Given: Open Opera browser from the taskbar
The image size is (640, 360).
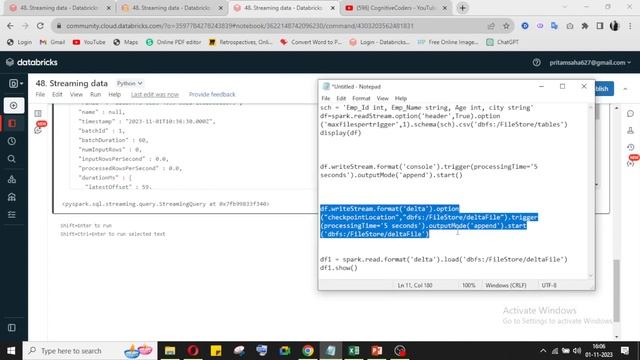Looking at the screenshot, I should tap(193, 351).
